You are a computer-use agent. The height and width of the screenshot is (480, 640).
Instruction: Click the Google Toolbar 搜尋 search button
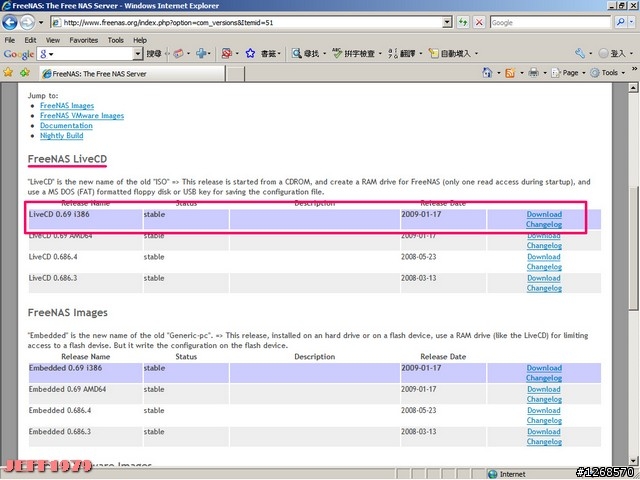tap(153, 53)
